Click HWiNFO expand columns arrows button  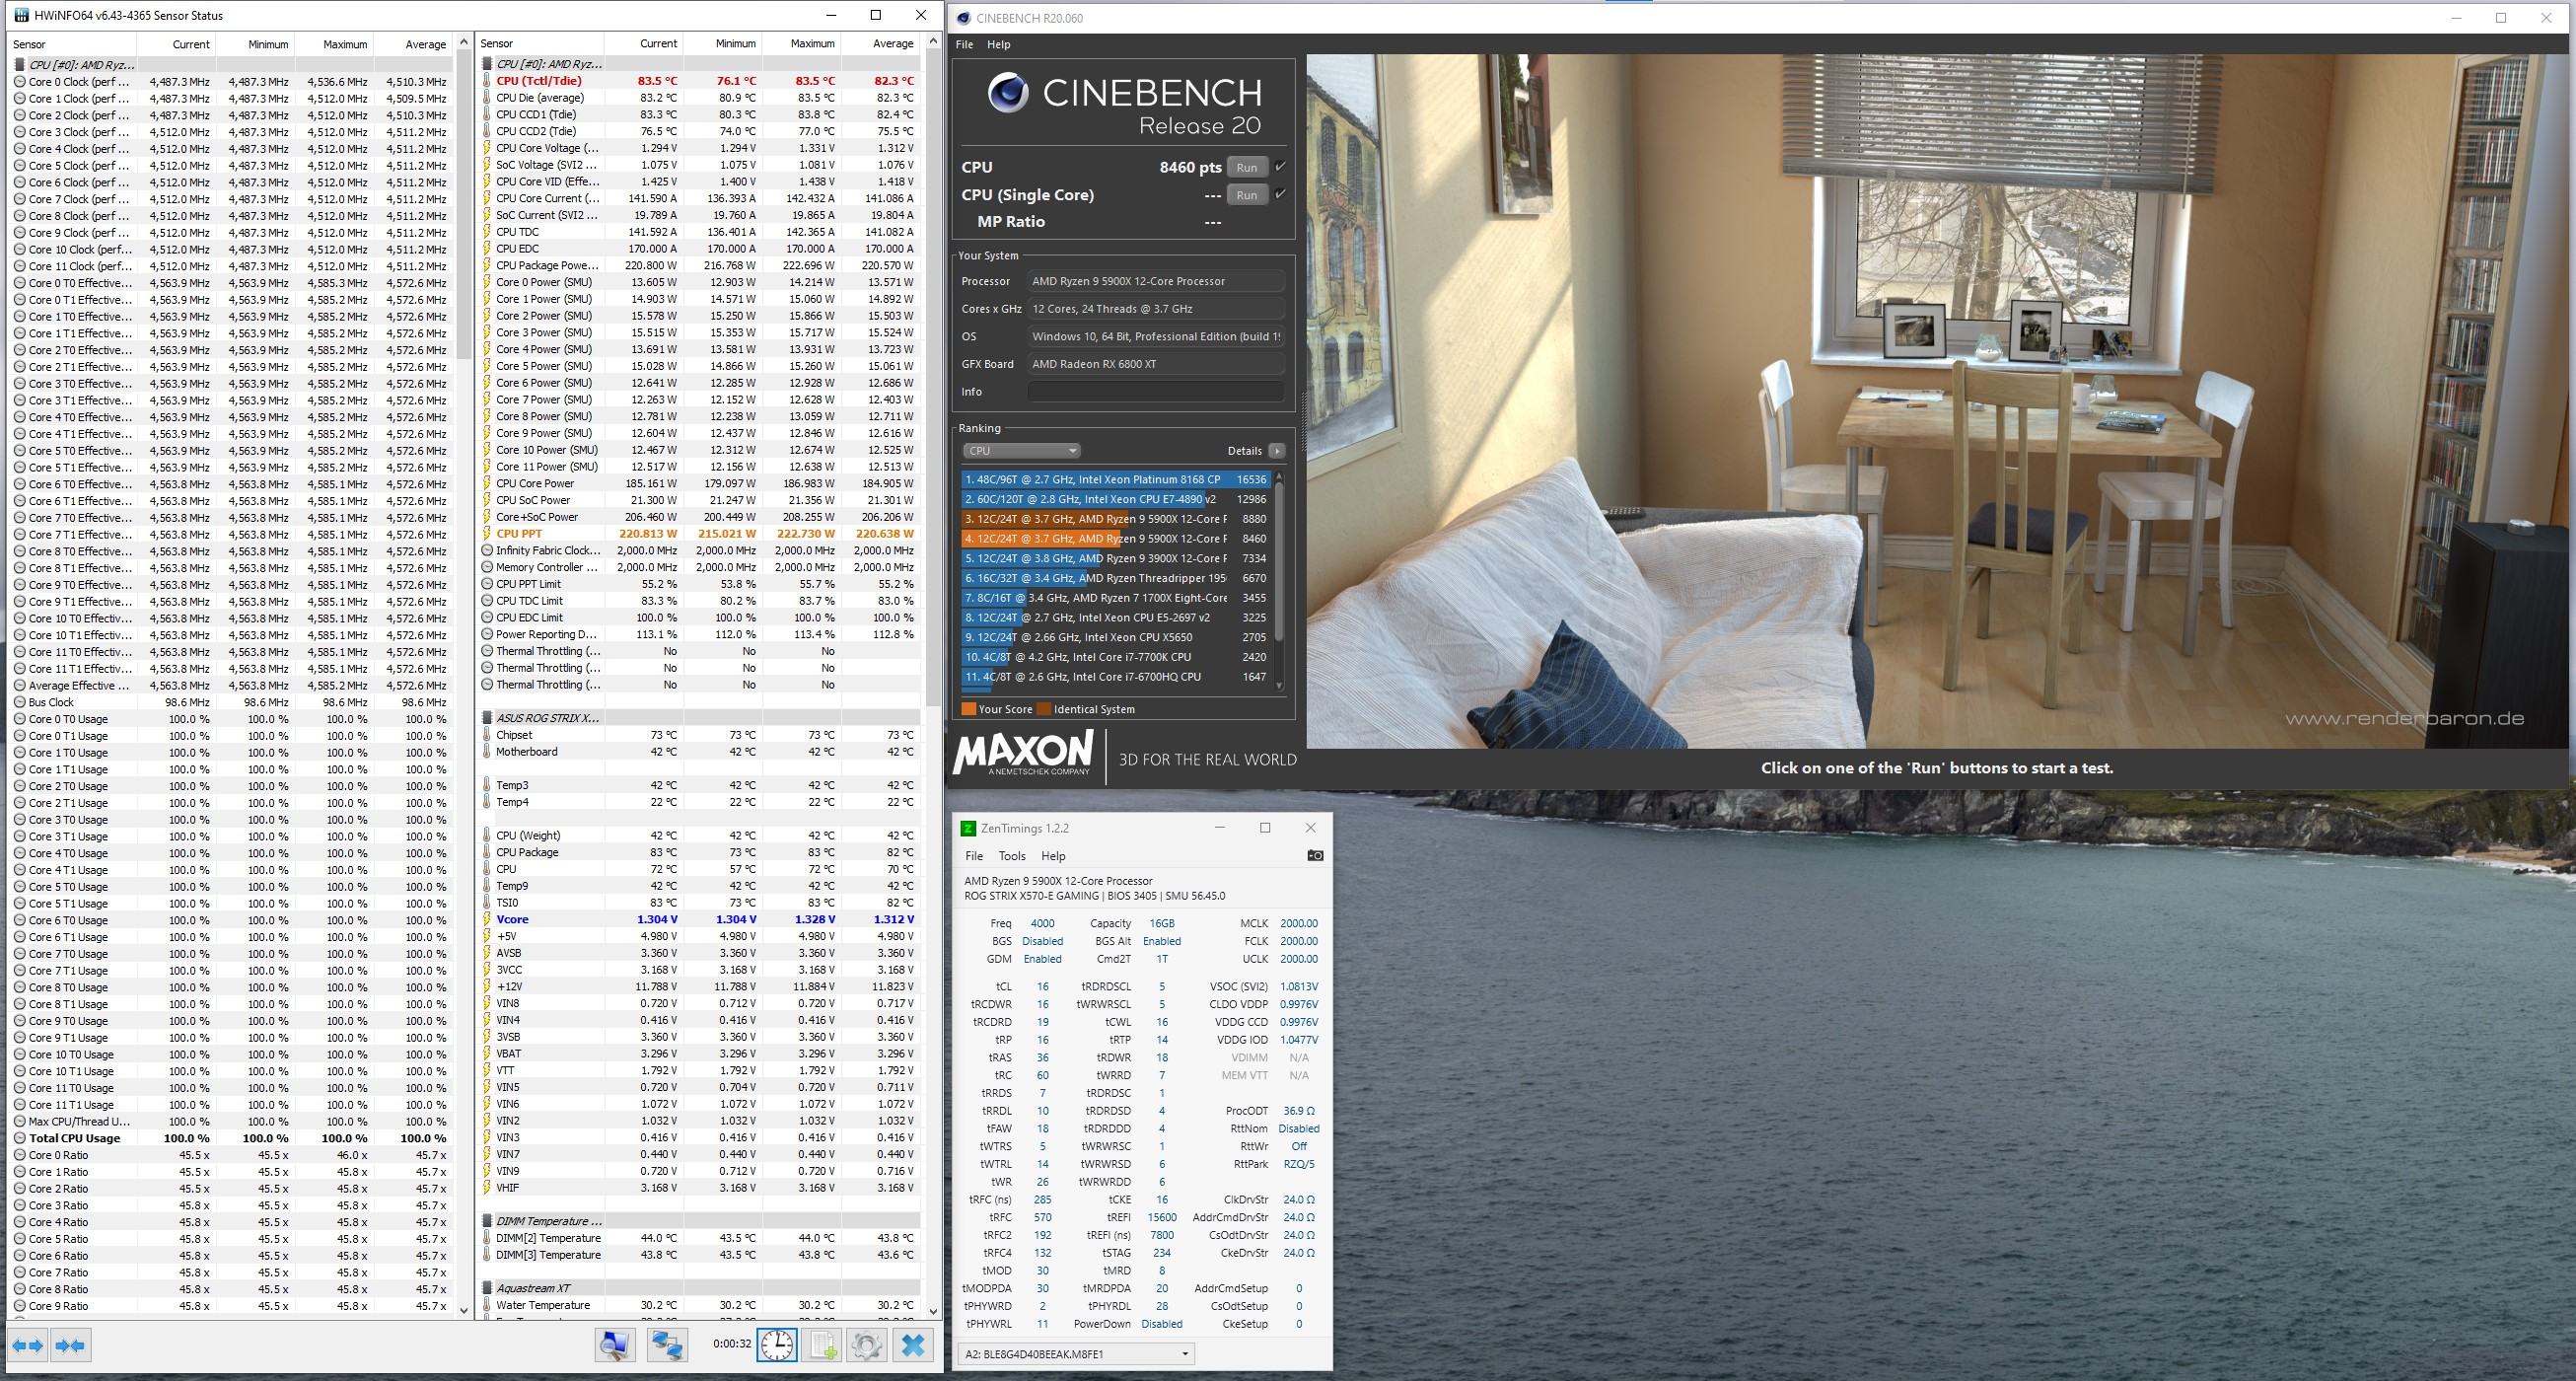tap(28, 1345)
